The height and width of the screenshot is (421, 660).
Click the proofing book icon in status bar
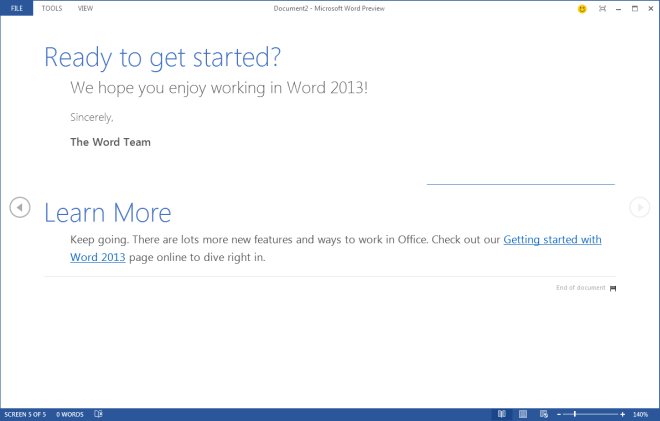(x=98, y=414)
